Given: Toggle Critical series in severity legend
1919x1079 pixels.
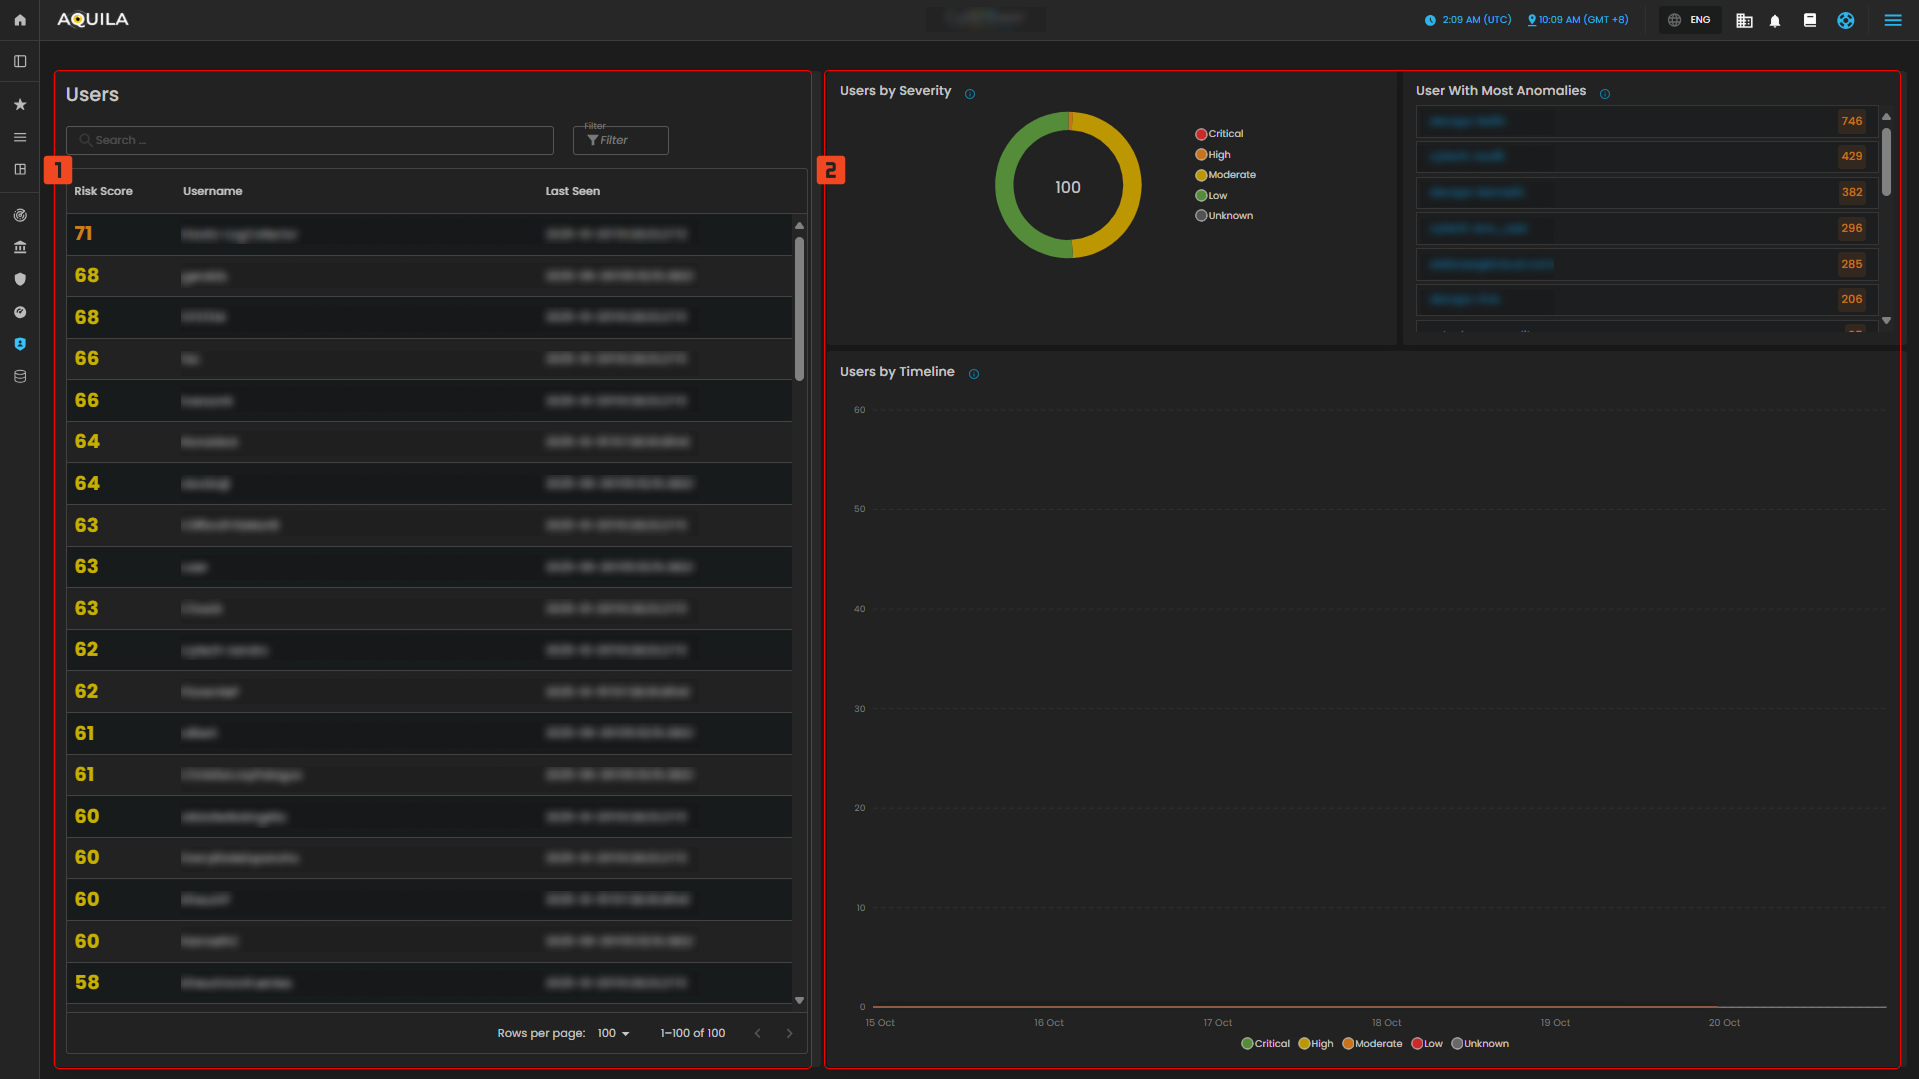Looking at the screenshot, I should click(1219, 134).
